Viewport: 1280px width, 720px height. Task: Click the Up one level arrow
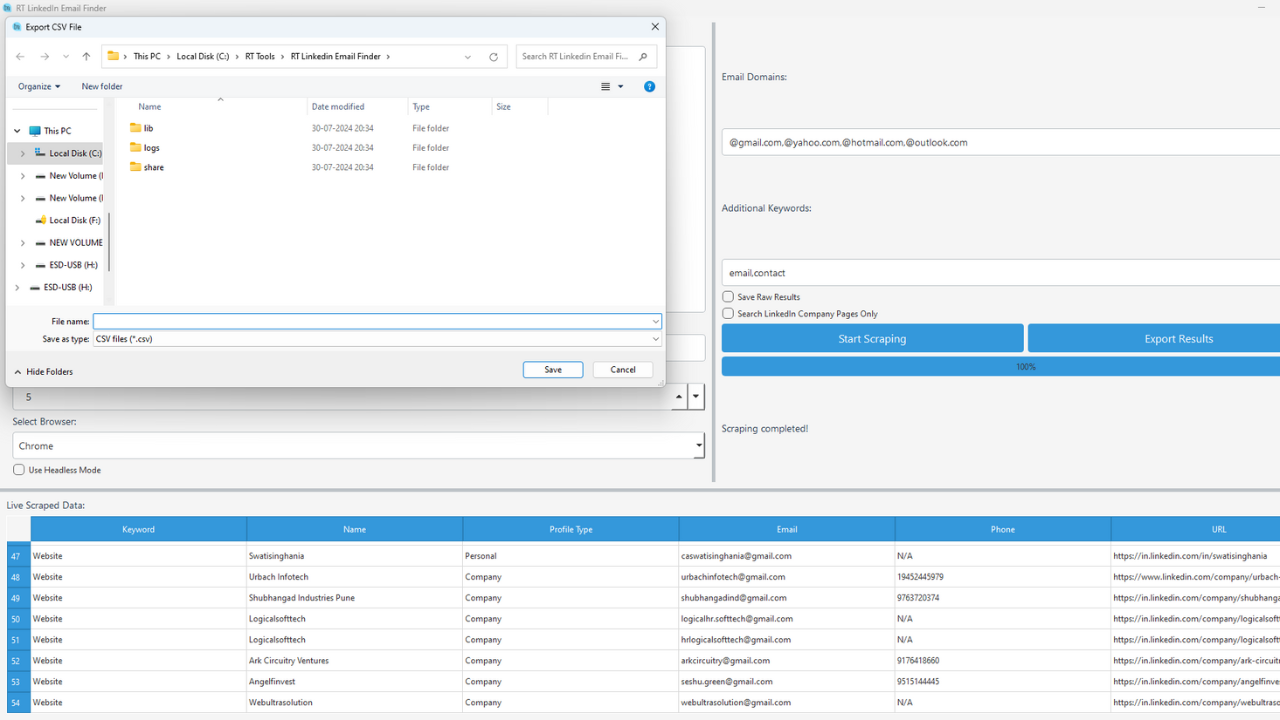tap(86, 57)
